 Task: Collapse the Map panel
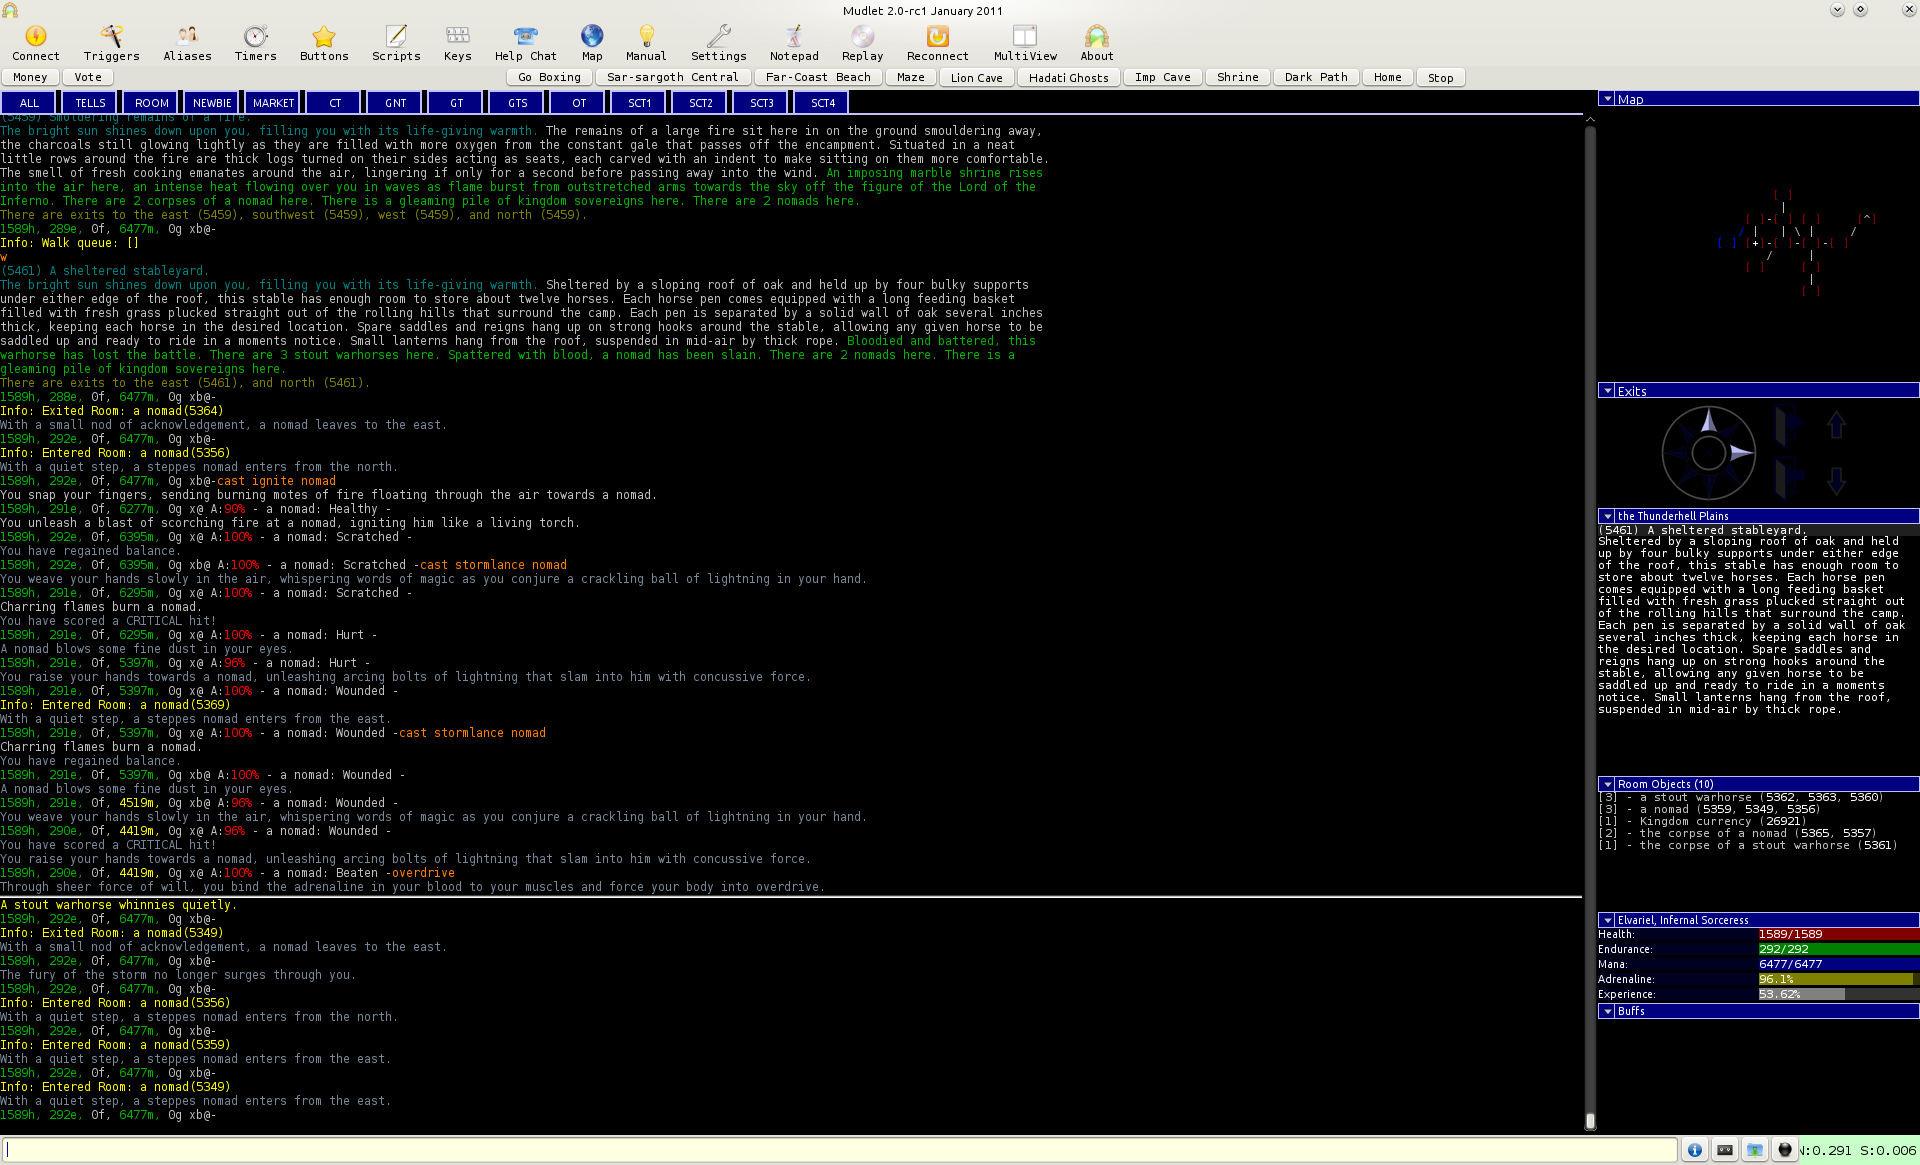[1607, 99]
